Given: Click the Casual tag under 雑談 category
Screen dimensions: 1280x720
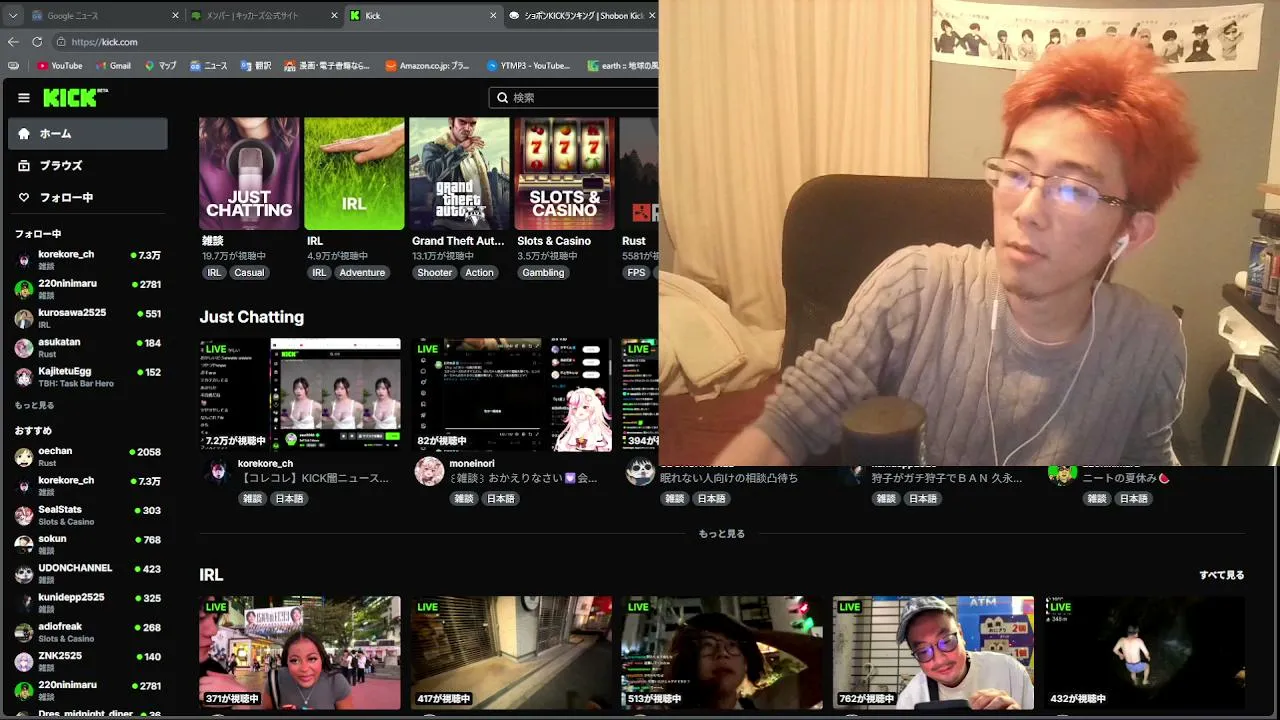Looking at the screenshot, I should click(249, 273).
